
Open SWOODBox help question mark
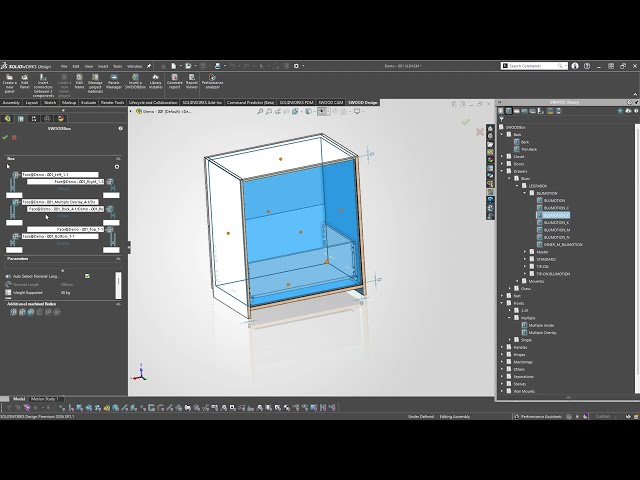(x=120, y=128)
